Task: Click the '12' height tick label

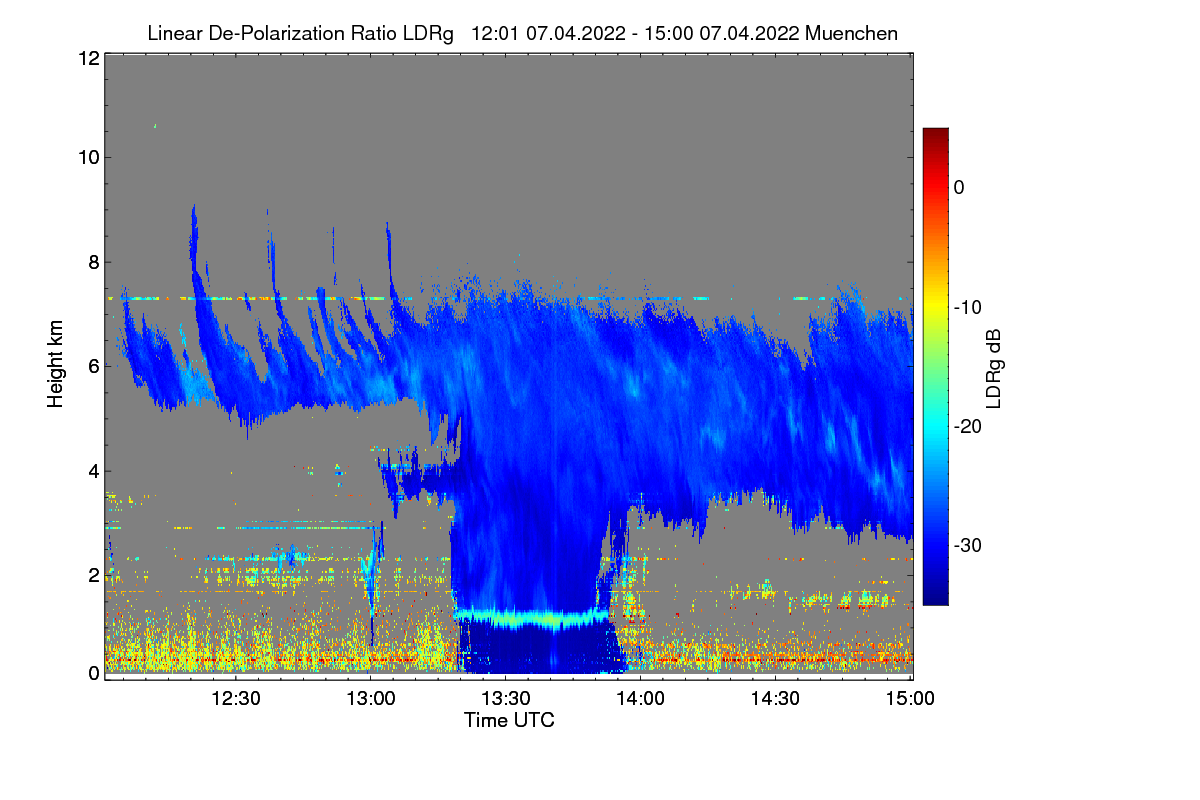Action: click(87, 58)
